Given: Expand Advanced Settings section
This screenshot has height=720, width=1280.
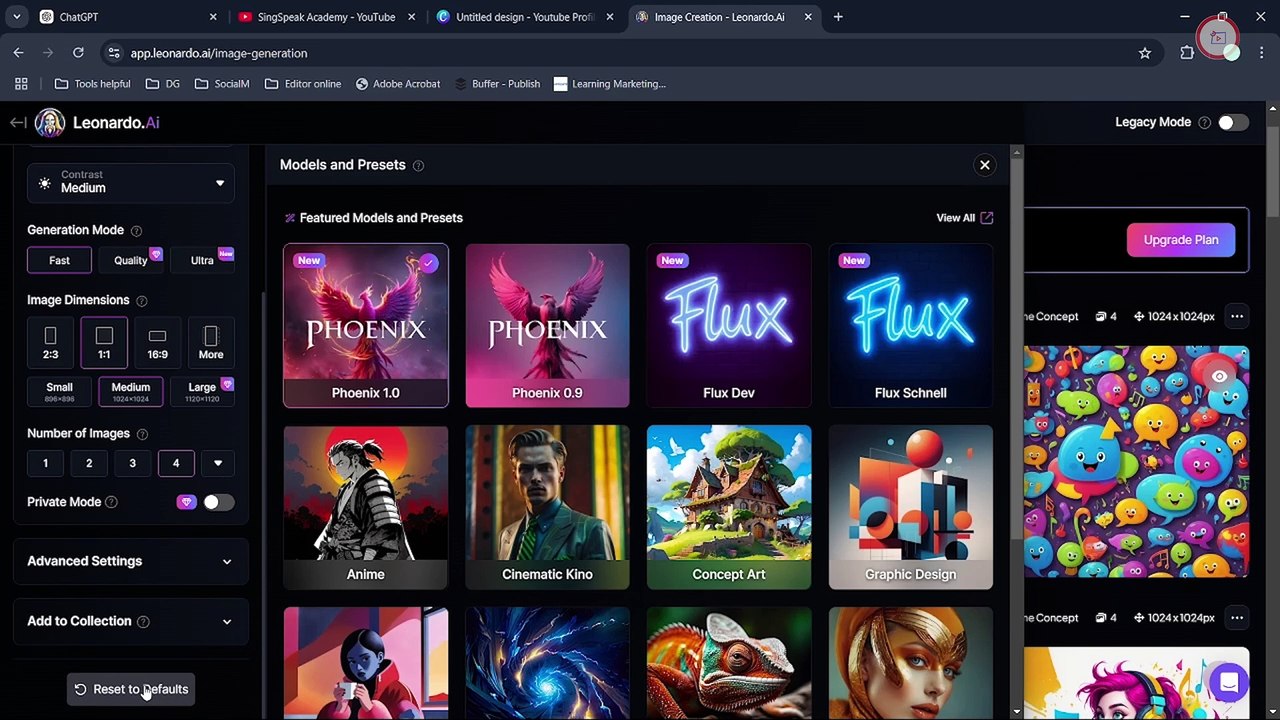Looking at the screenshot, I should 130,561.
